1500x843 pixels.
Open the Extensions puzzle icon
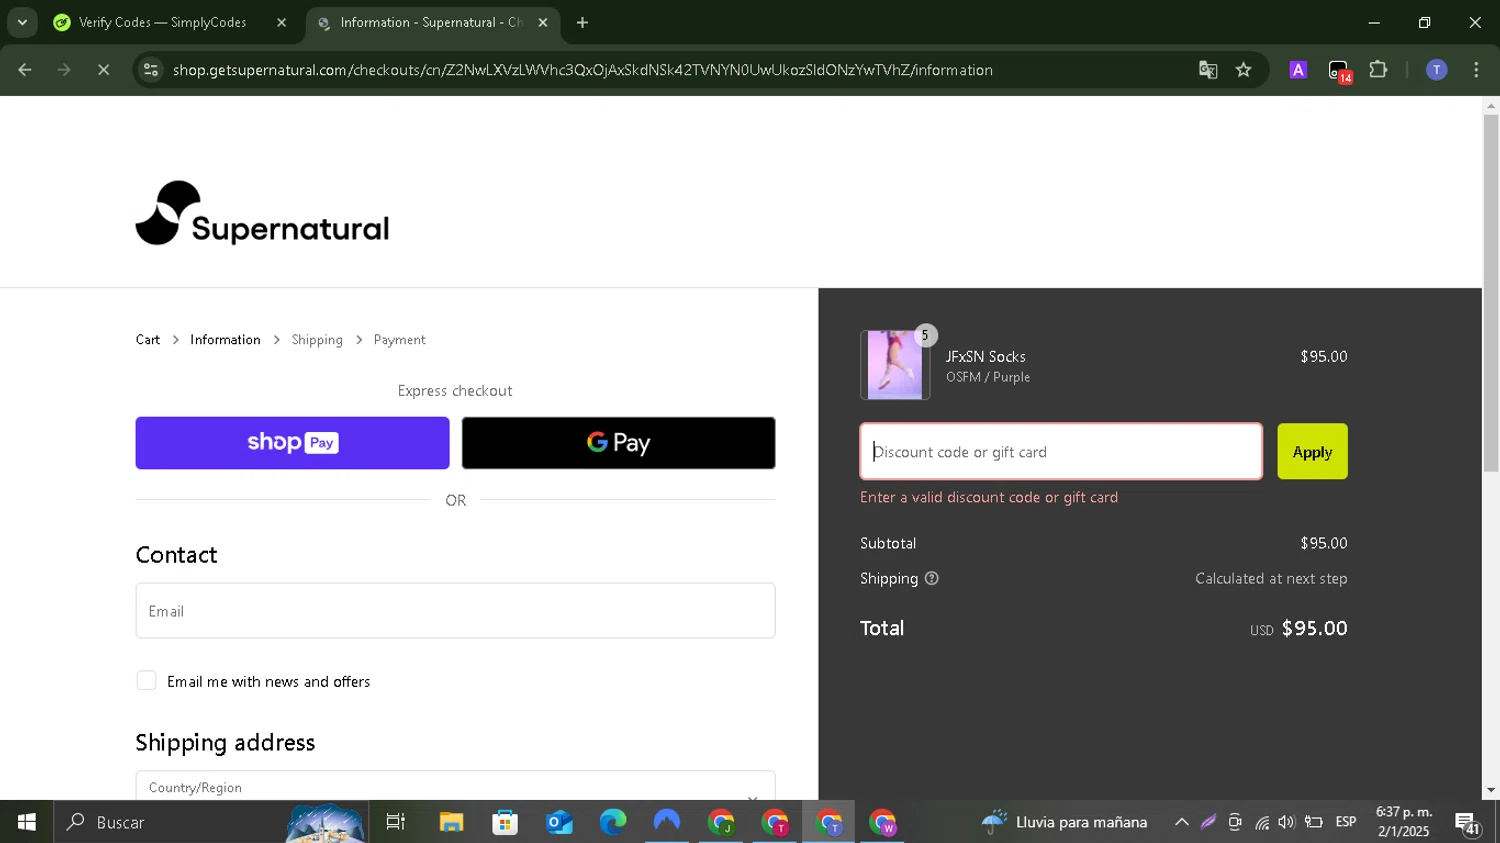click(x=1378, y=70)
